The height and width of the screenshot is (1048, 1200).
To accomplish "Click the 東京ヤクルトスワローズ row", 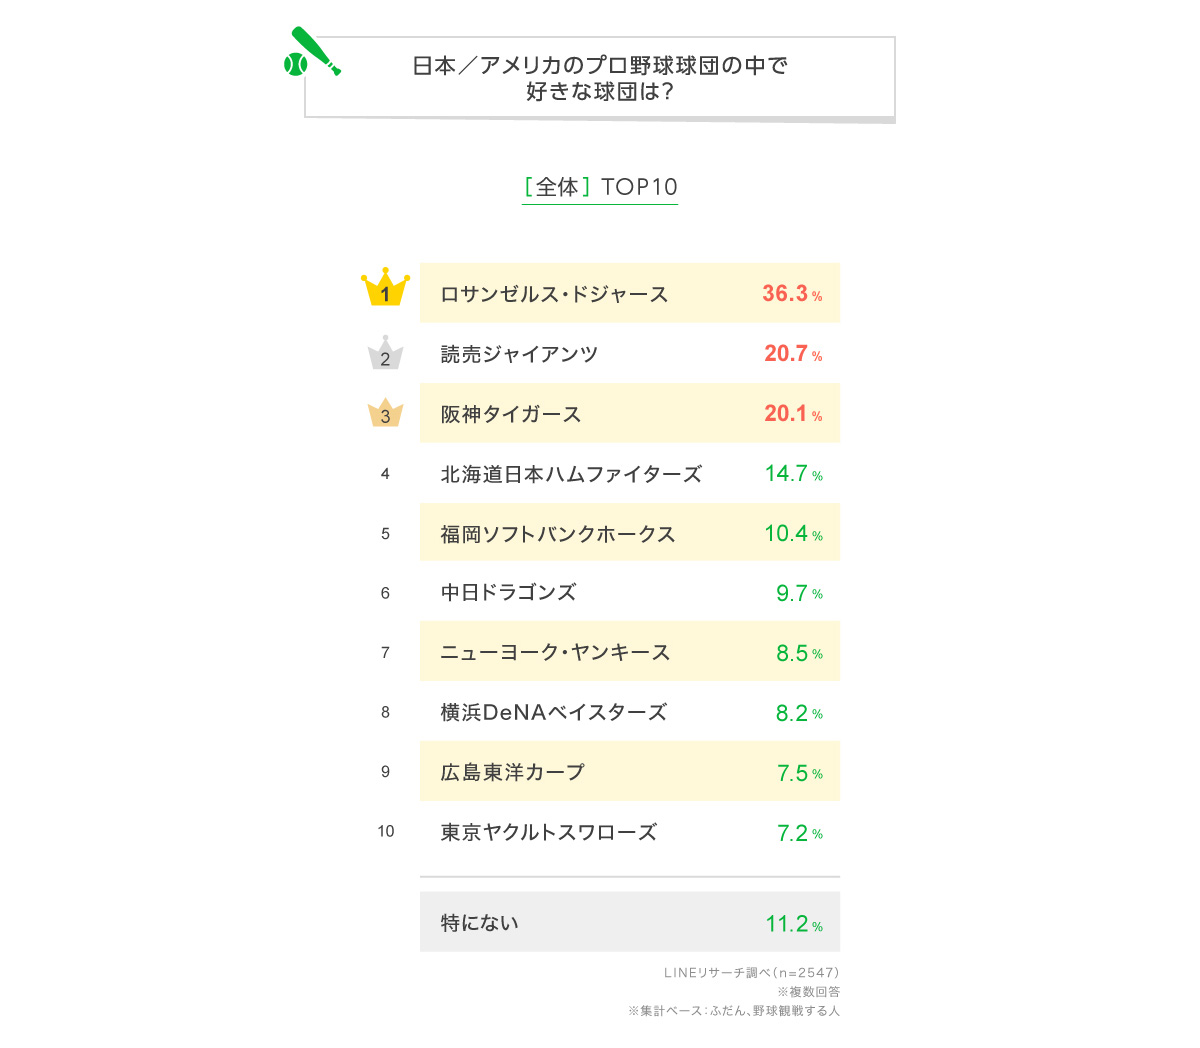I will click(630, 832).
